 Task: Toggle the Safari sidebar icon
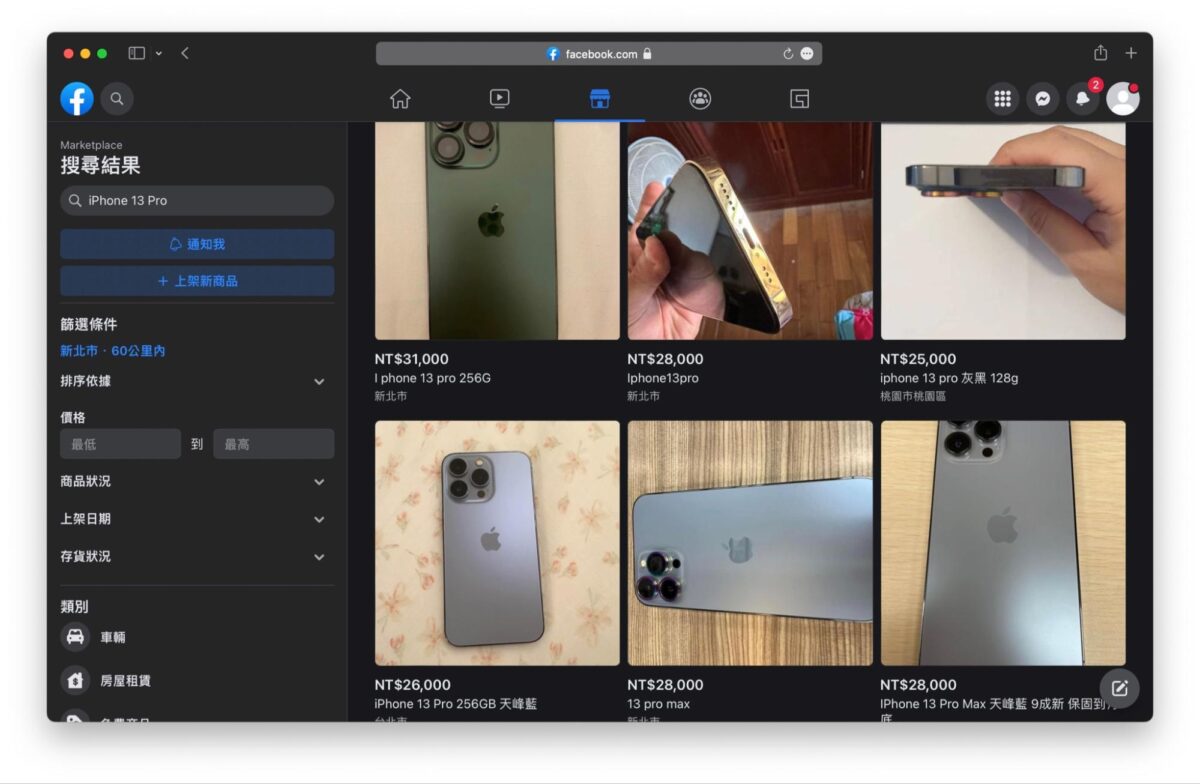pos(137,53)
